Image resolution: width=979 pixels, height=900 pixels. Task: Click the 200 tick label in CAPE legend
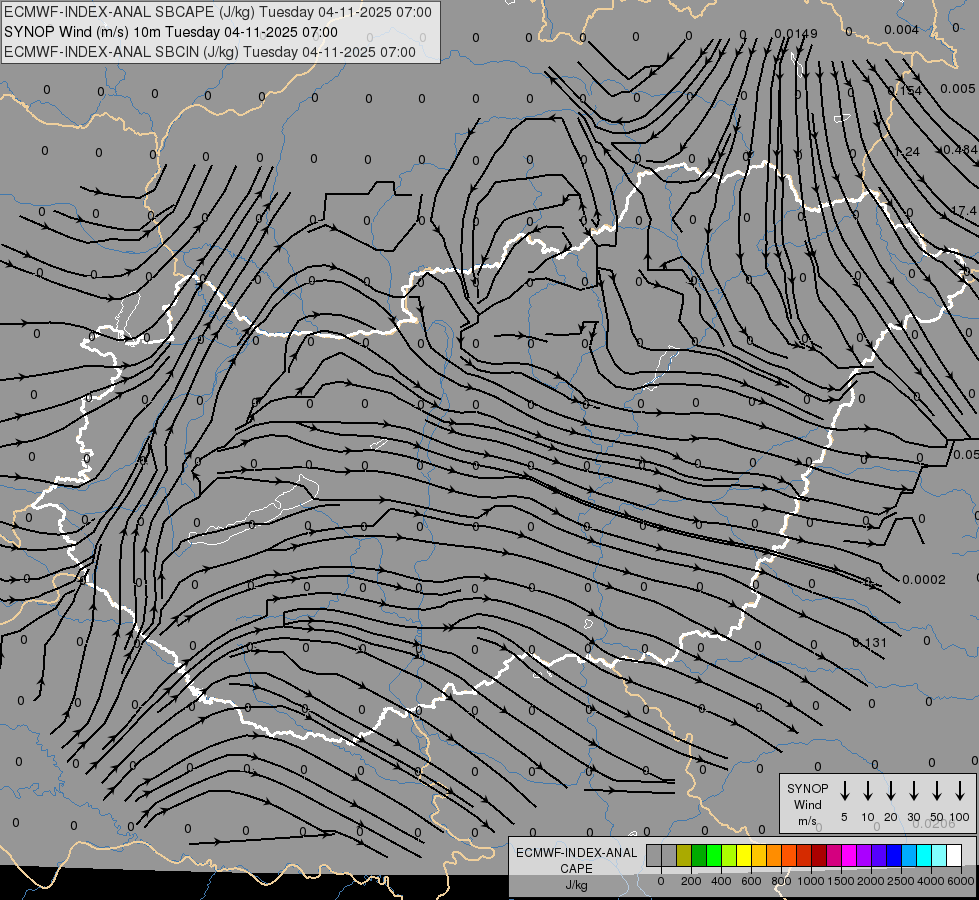click(691, 881)
